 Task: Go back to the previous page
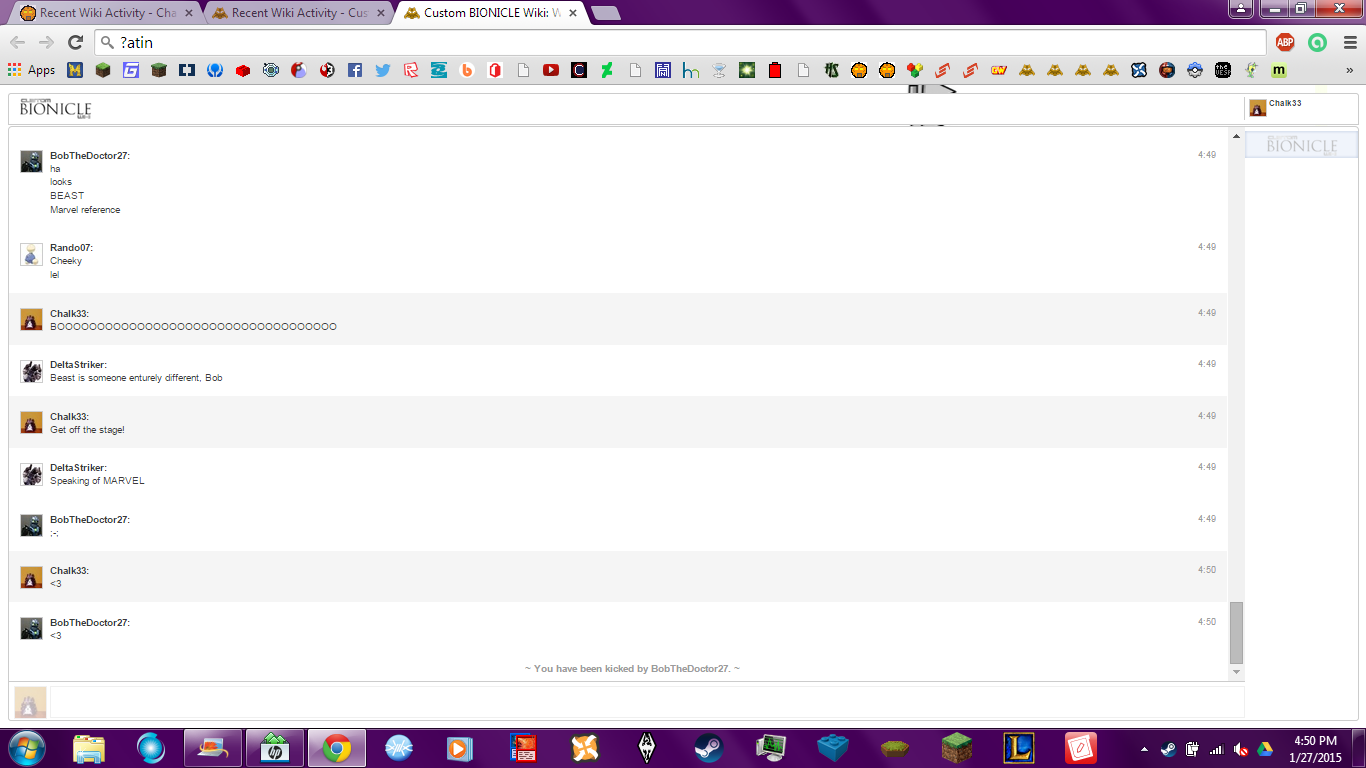pos(17,42)
